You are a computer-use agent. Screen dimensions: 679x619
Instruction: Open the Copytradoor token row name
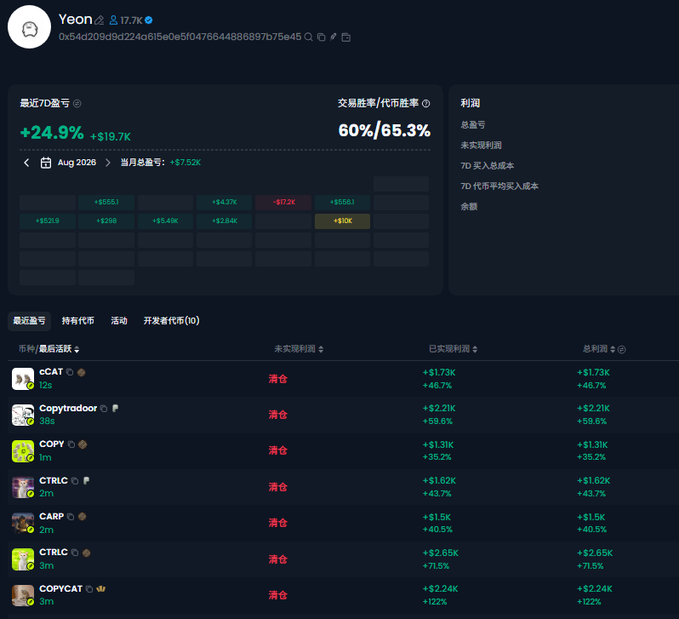click(x=68, y=408)
